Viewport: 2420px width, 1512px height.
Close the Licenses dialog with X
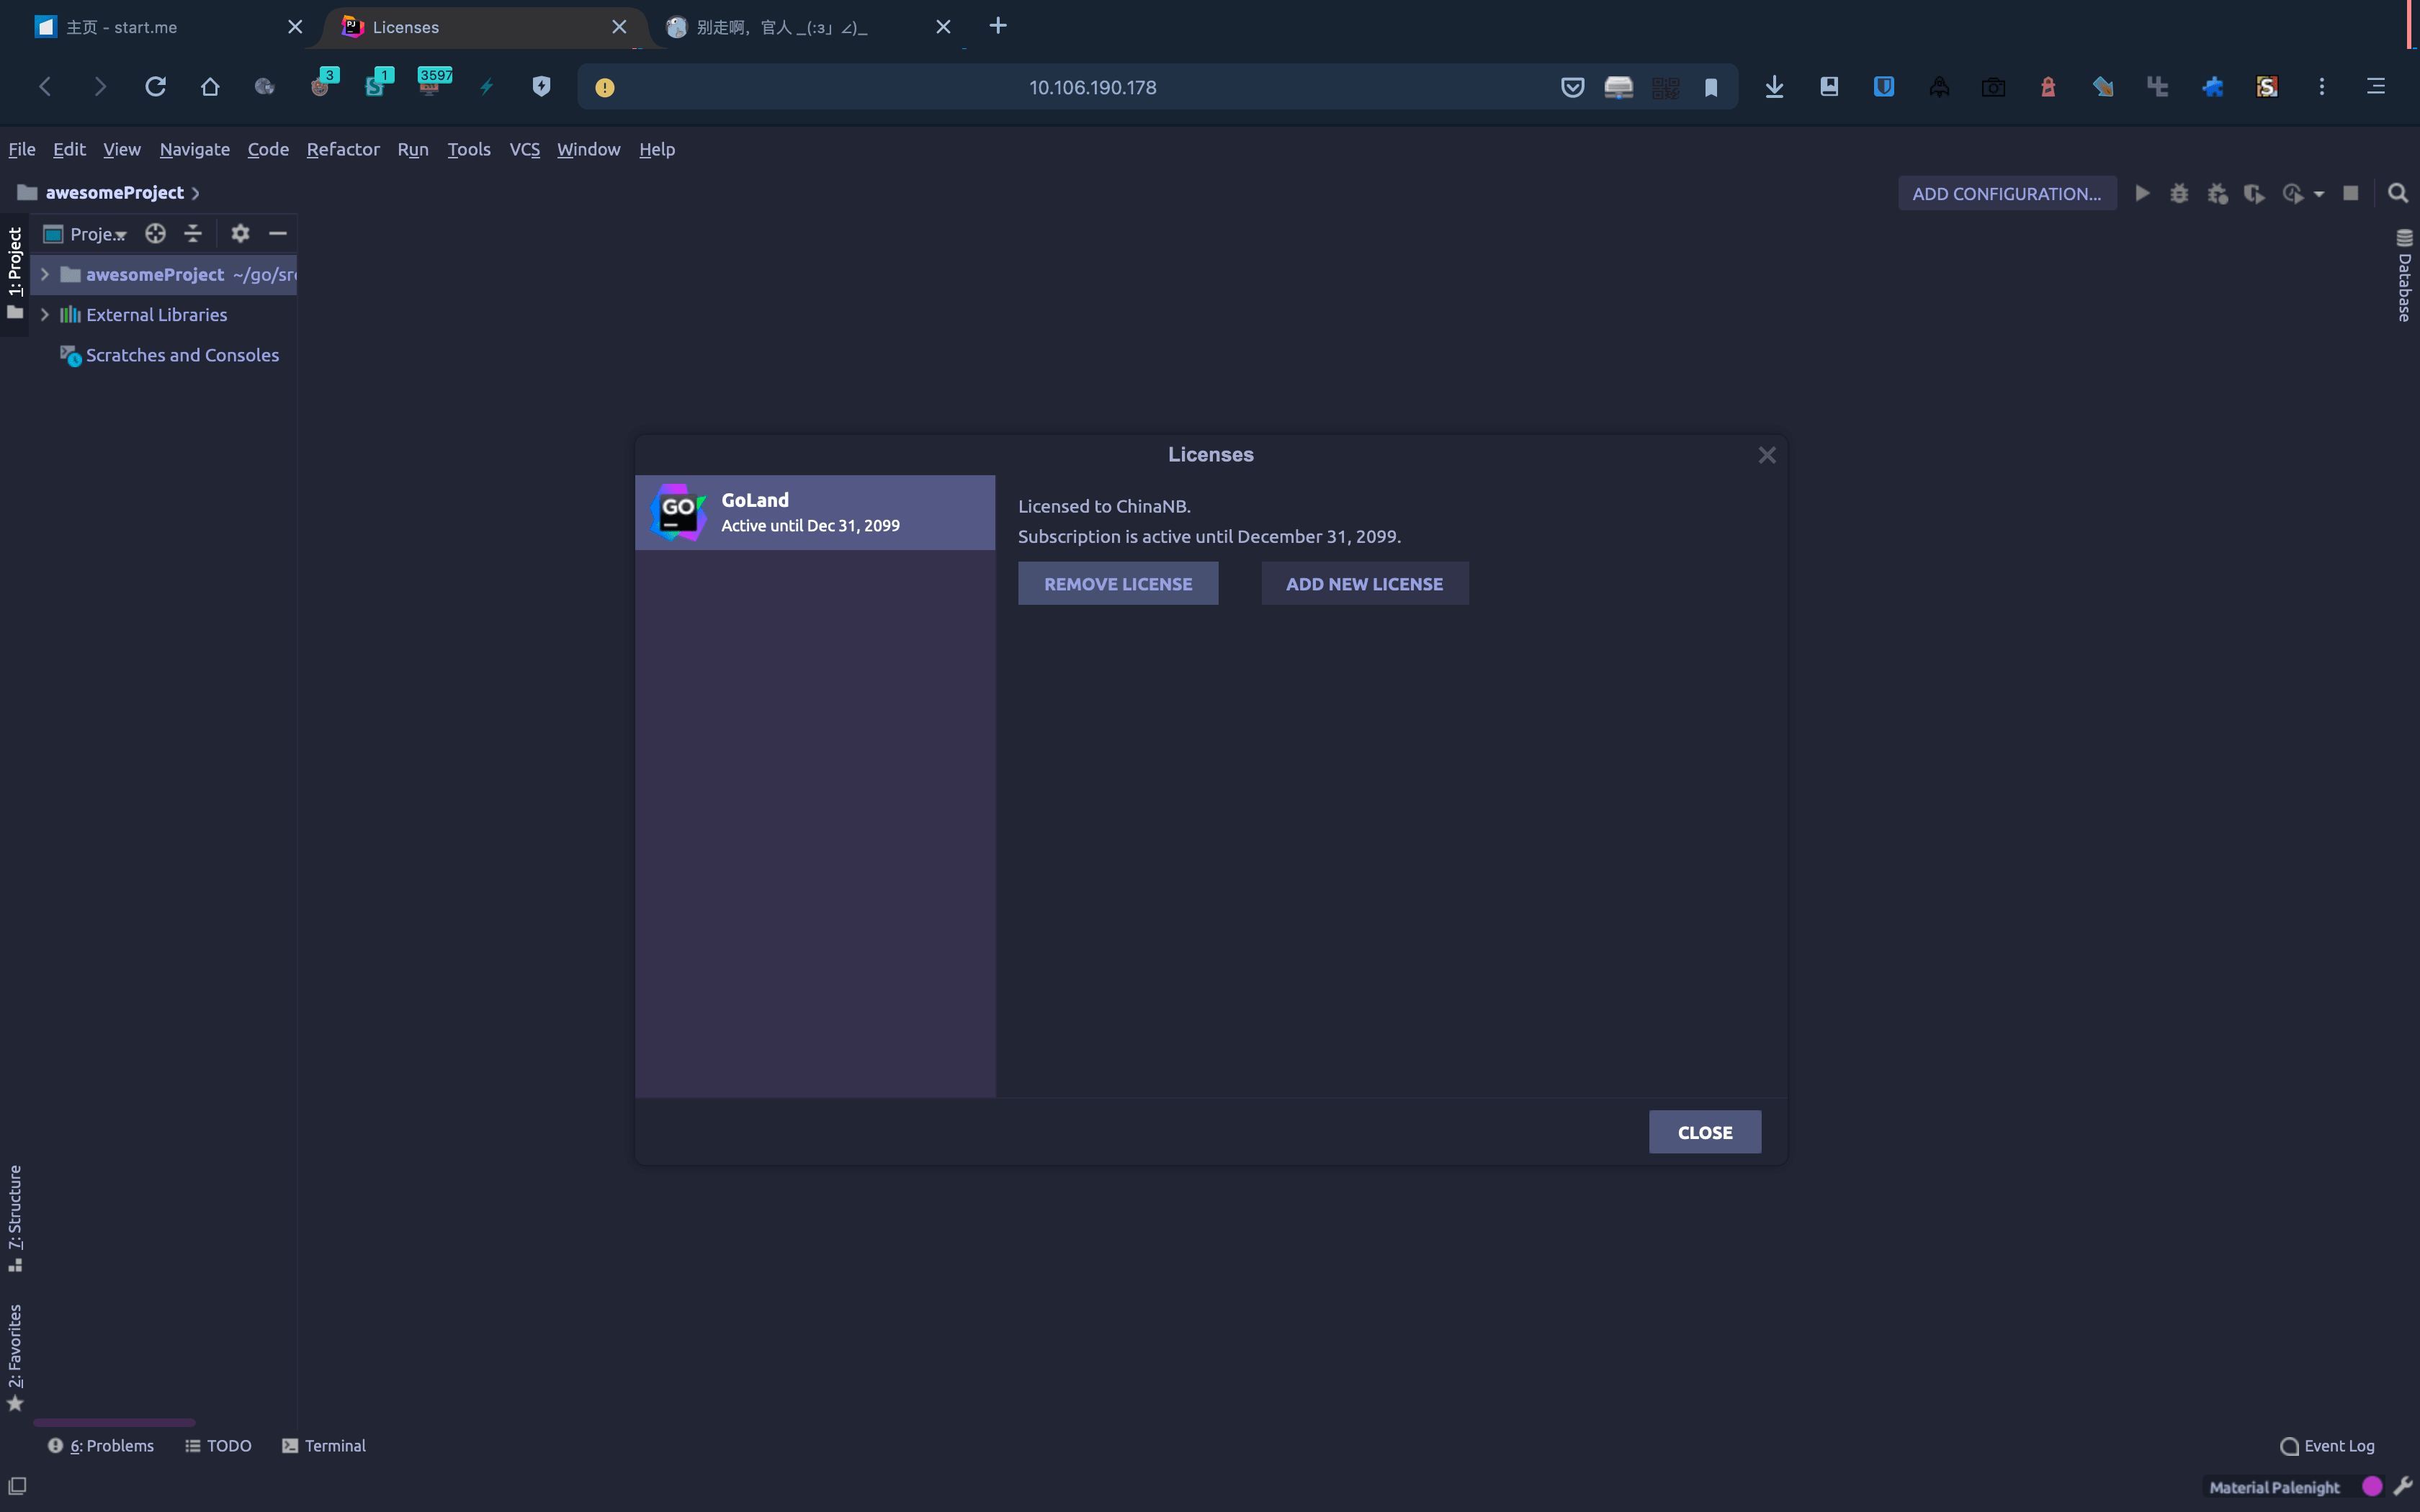1767,455
